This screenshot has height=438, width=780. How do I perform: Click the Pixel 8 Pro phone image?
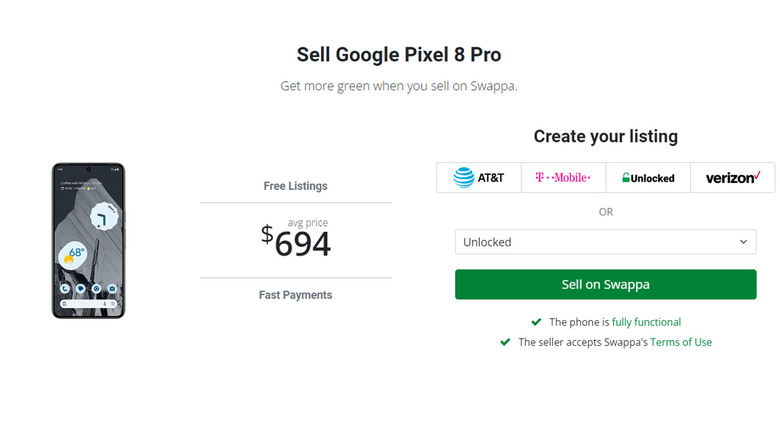coord(88,241)
